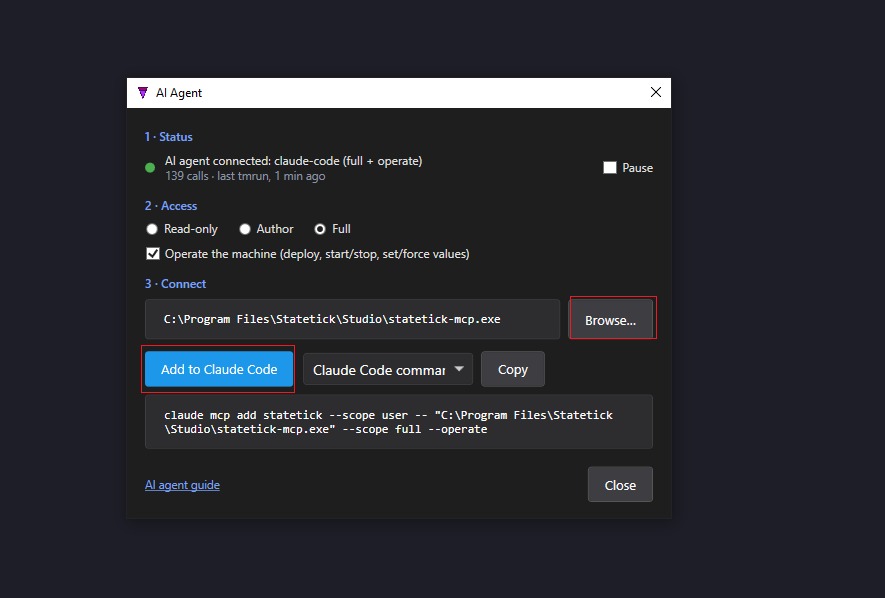Click the '2 · Access' heading
Image resolution: width=885 pixels, height=598 pixels.
point(170,206)
